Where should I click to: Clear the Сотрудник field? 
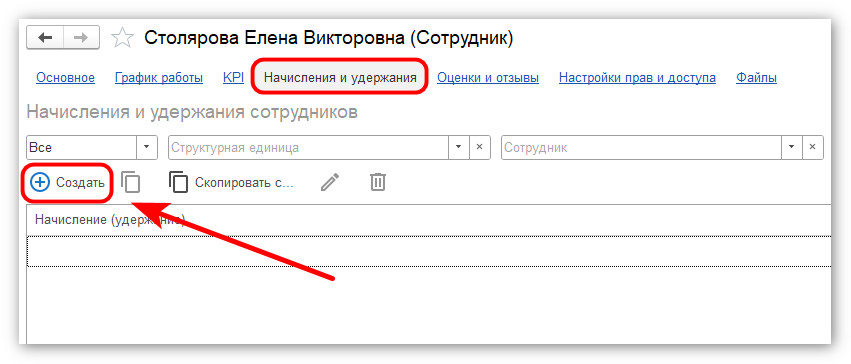pyautogui.click(x=812, y=148)
